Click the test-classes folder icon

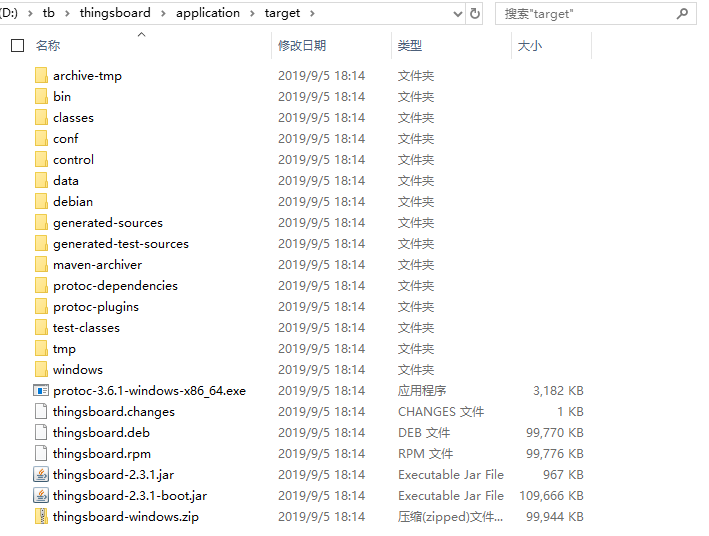[x=41, y=327]
